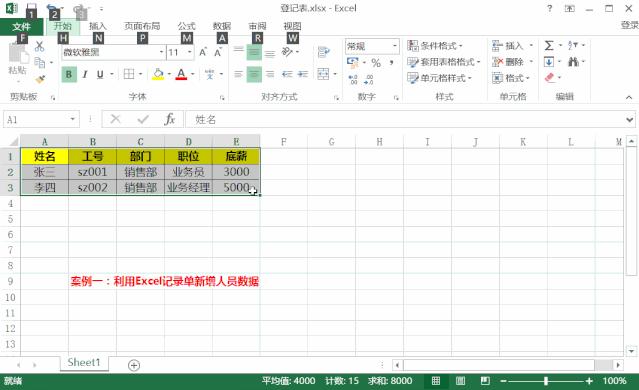The height and width of the screenshot is (390, 639).
Task: Click the zoom out minus button
Action: pos(503,381)
